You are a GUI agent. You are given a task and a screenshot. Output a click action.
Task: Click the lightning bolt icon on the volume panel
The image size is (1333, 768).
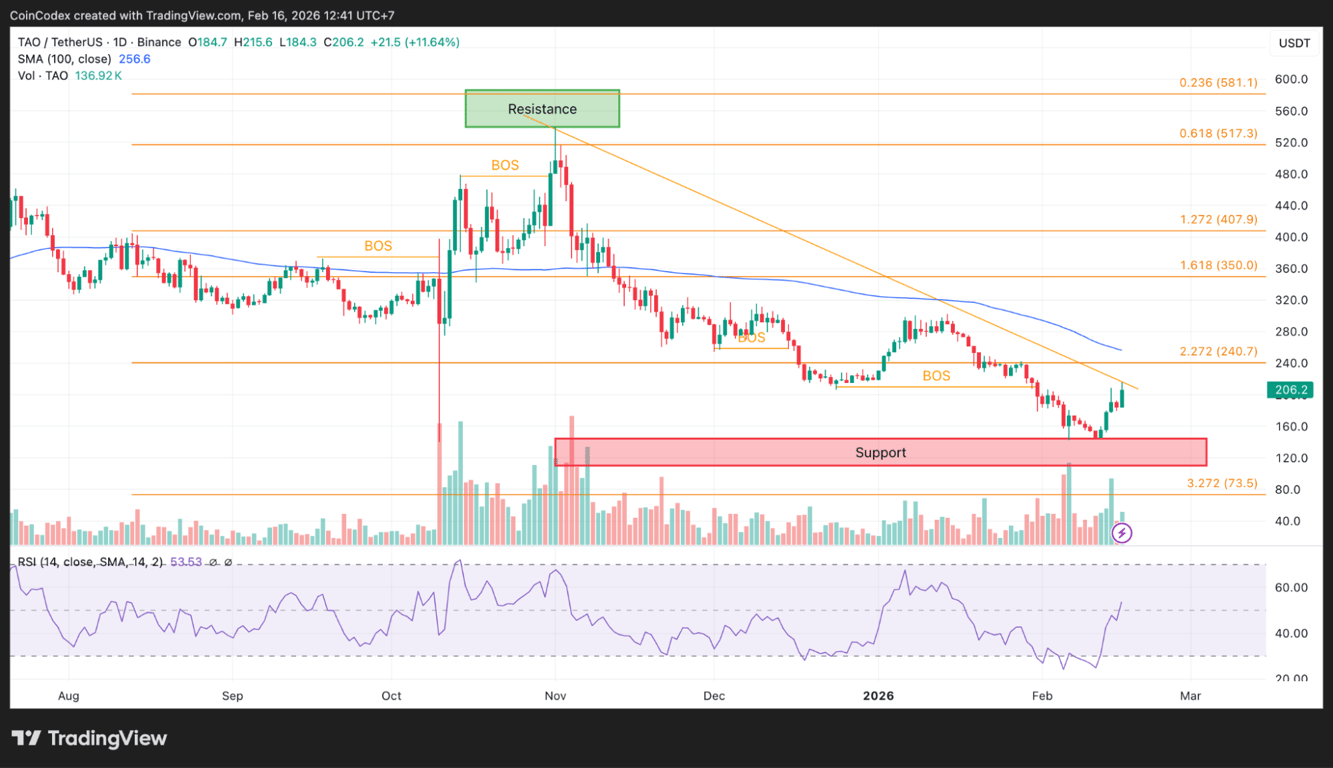(1122, 533)
